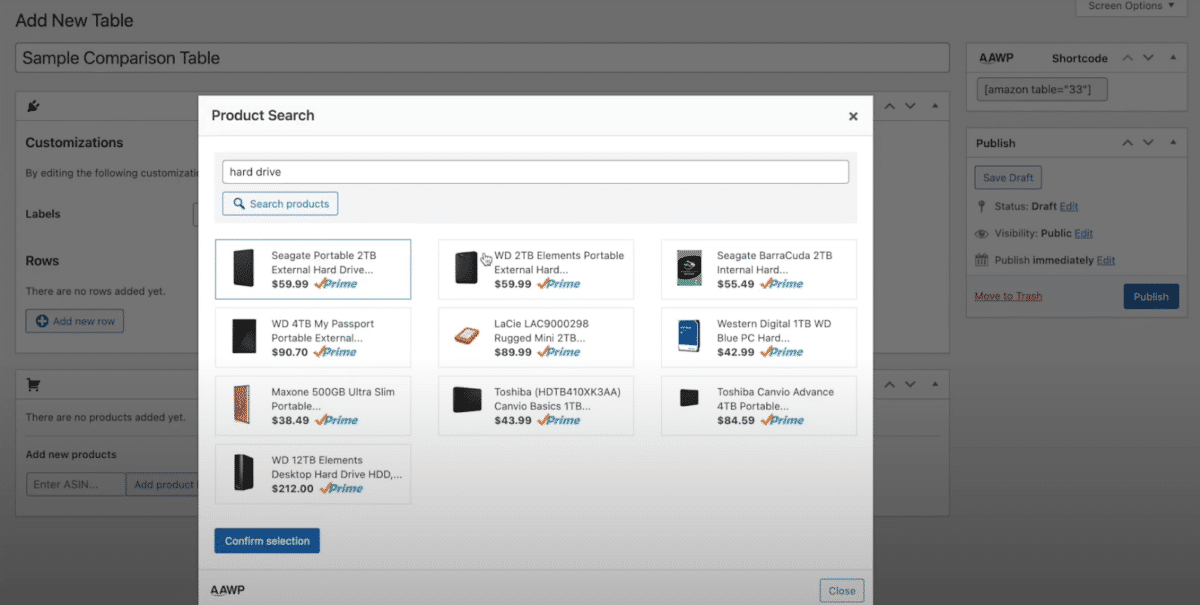Move the Shortcode box down

click(1148, 58)
